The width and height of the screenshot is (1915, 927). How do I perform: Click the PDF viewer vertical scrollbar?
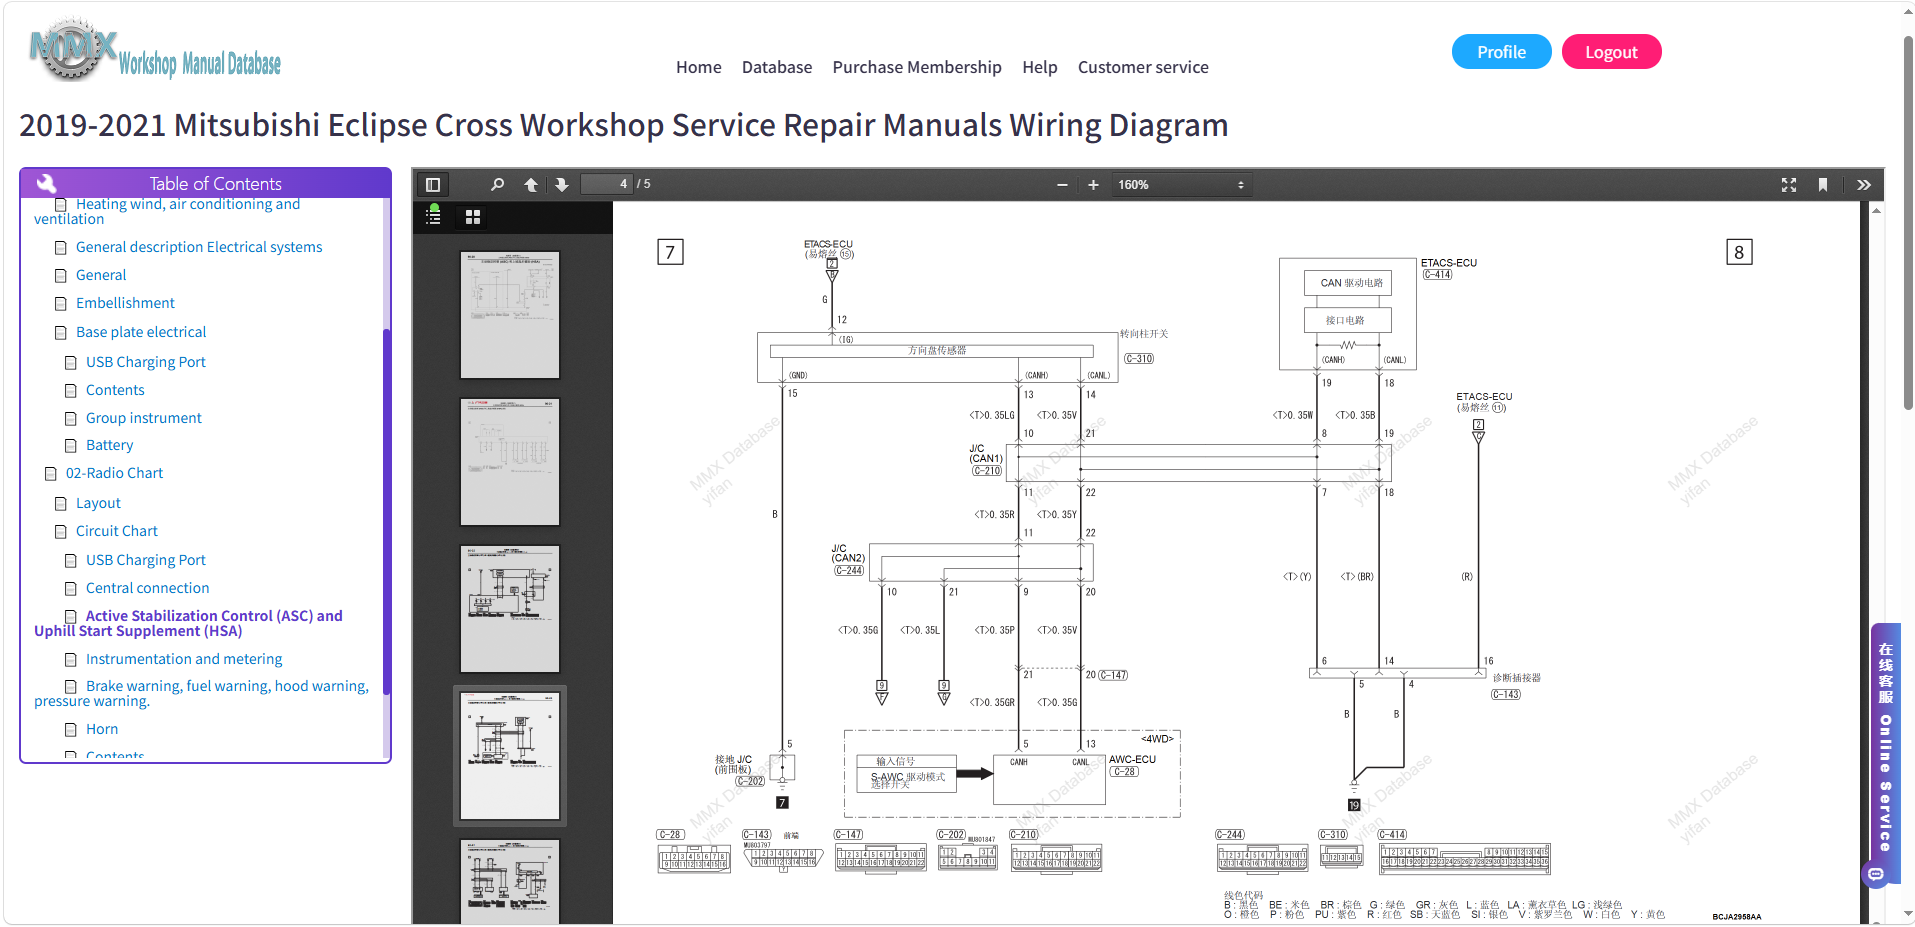click(x=1876, y=563)
